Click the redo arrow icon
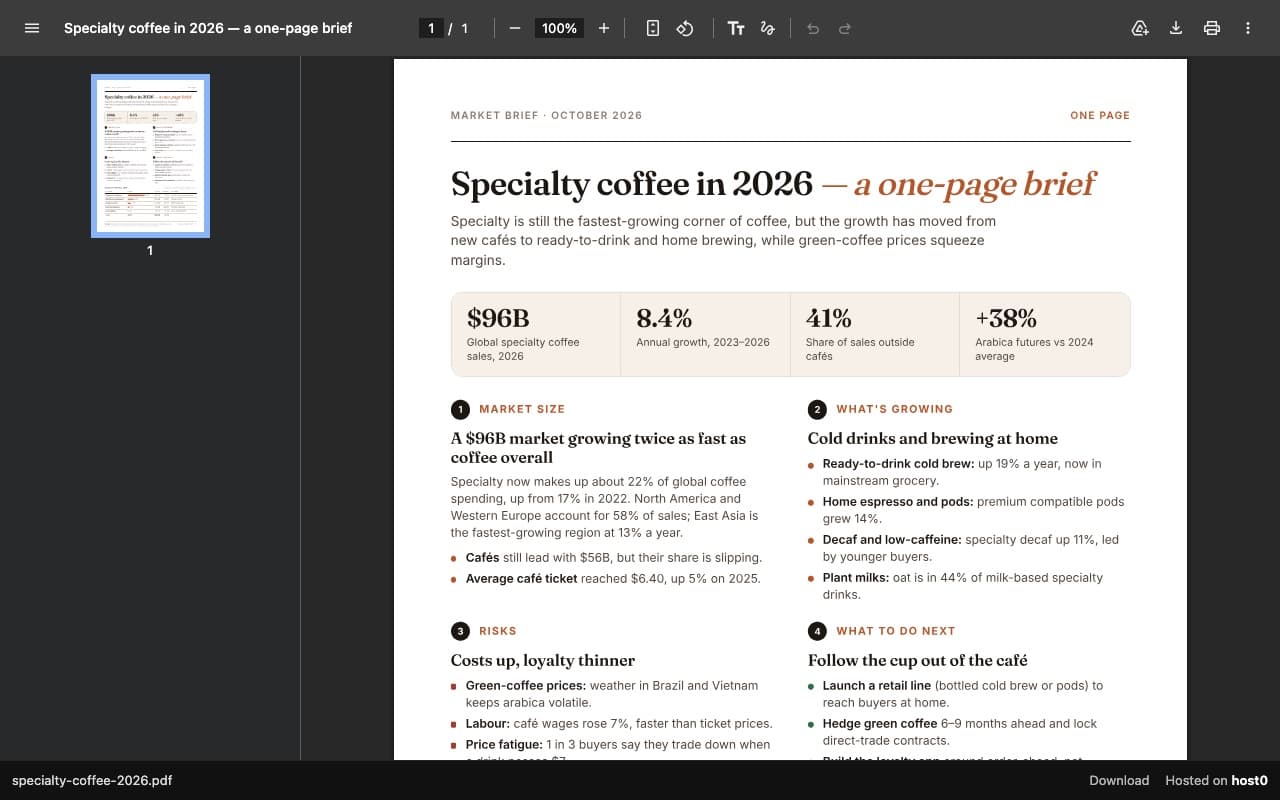The image size is (1280, 800). coord(845,28)
